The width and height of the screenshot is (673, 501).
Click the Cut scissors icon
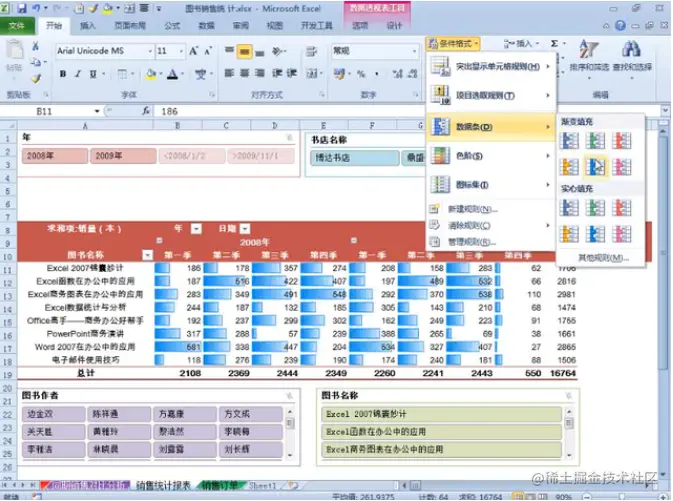(x=35, y=46)
